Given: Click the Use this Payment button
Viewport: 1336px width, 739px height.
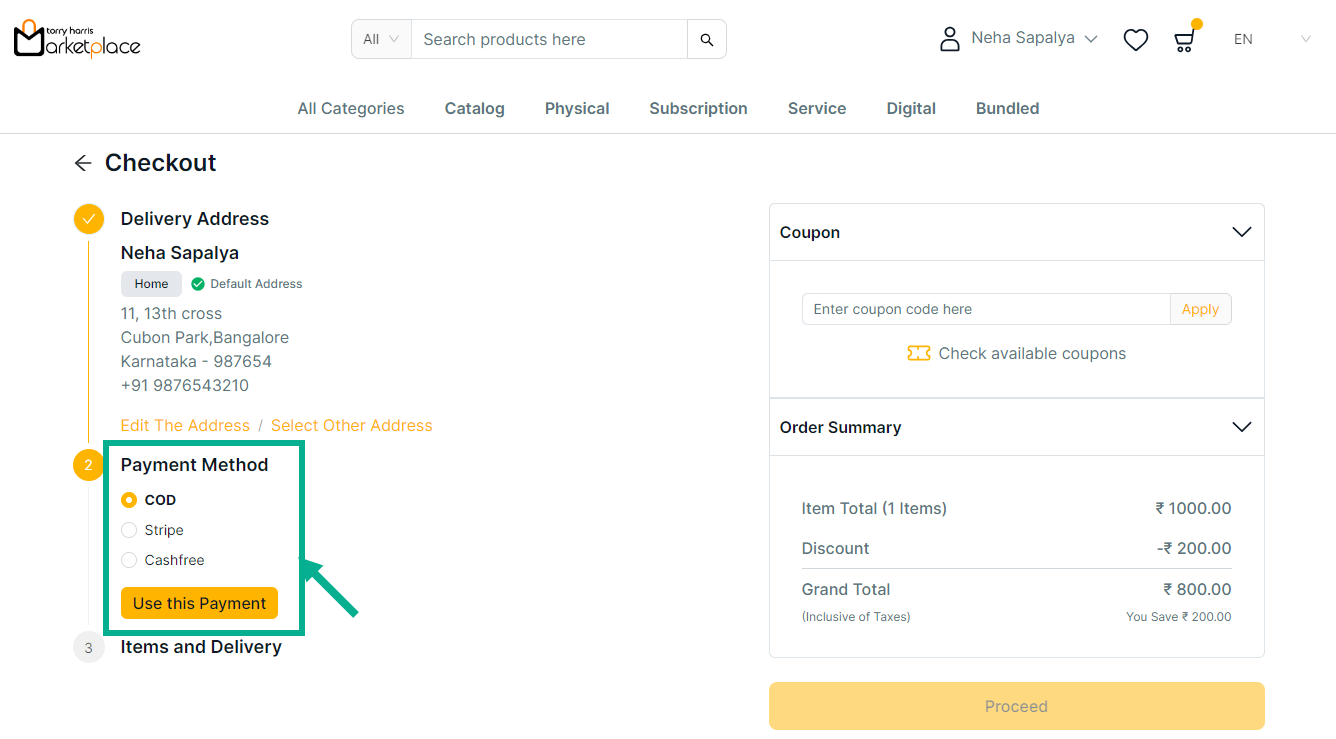Looking at the screenshot, I should [x=199, y=603].
